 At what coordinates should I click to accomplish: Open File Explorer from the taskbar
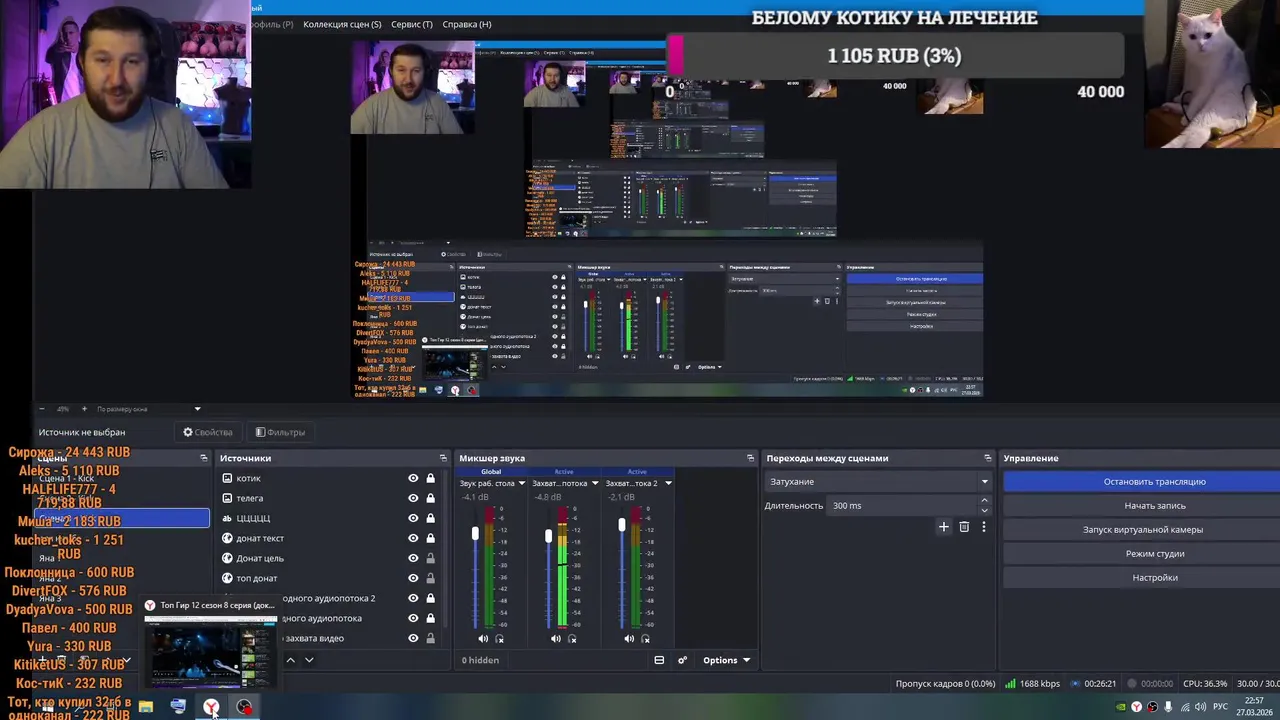click(x=146, y=707)
